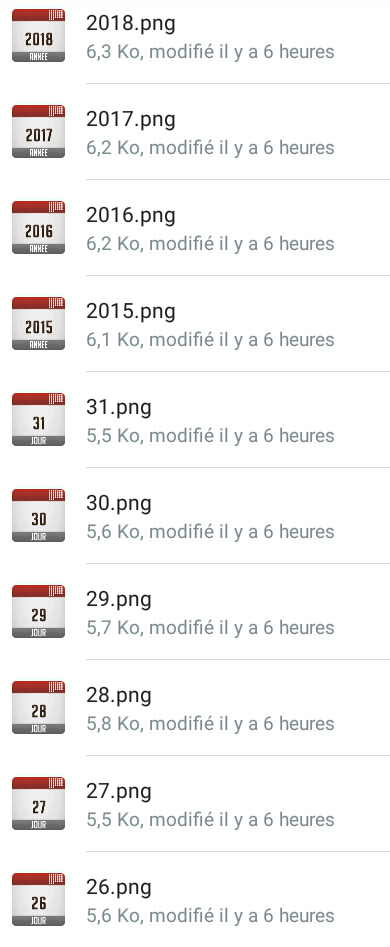Open file named 2018.png
The image size is (390, 947).
(131, 24)
